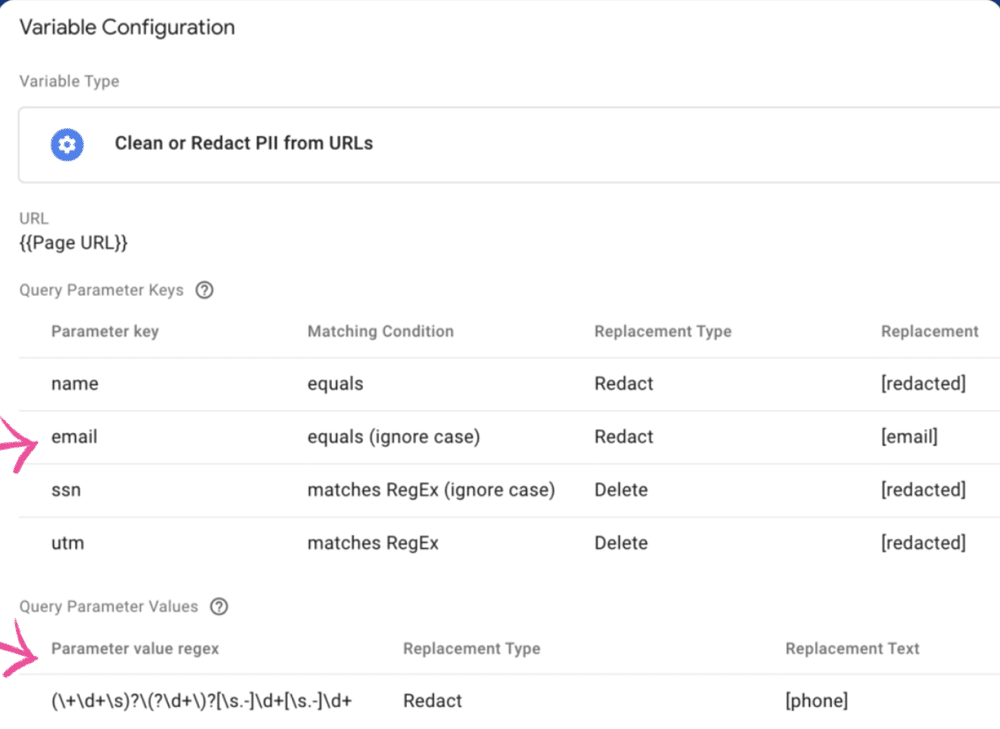Click the question mark beside Query Parameter Keys

[x=205, y=290]
